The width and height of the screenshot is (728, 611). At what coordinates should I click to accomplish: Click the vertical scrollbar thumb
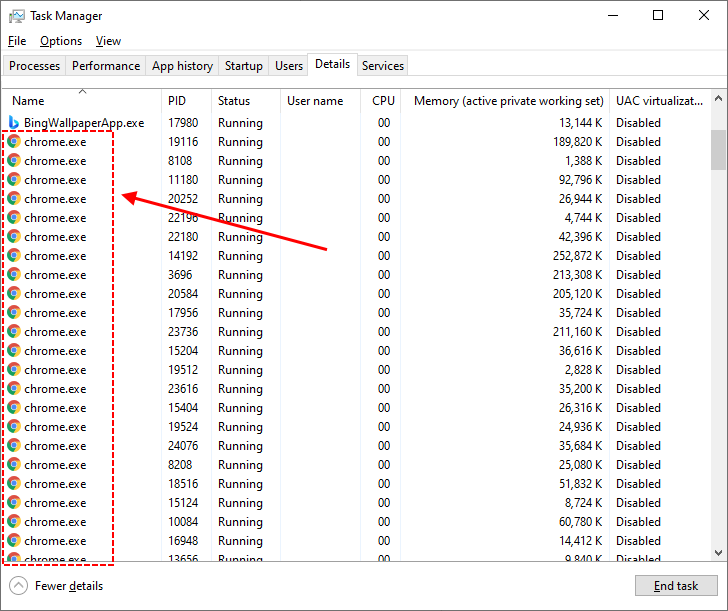718,150
